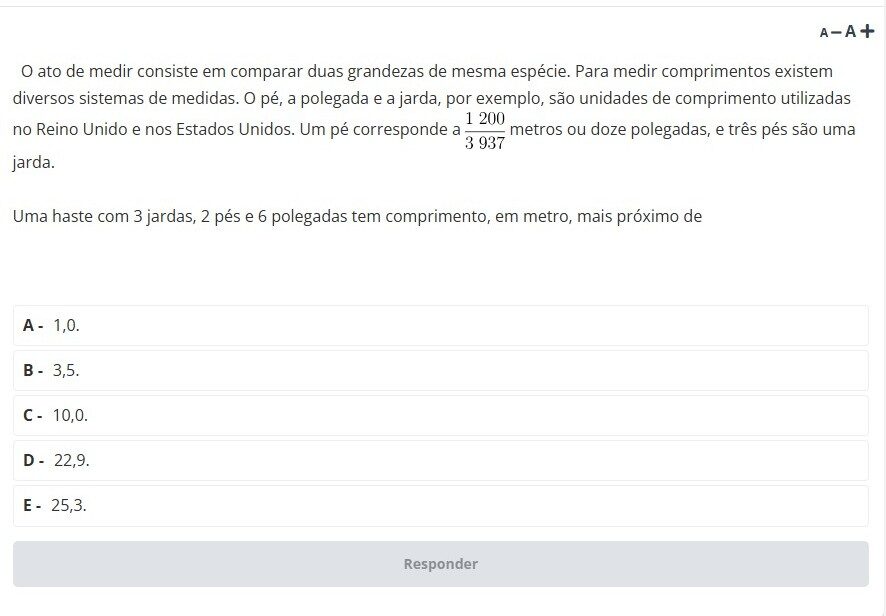Pick answer option C, 10,0
Screen dimensions: 886x616
(x=440, y=415)
